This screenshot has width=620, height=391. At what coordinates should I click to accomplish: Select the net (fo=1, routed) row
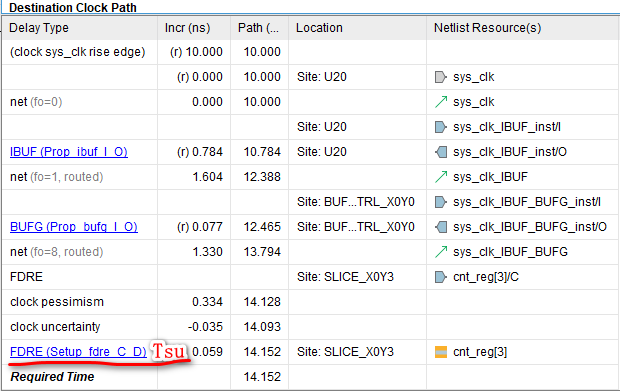(x=311, y=177)
